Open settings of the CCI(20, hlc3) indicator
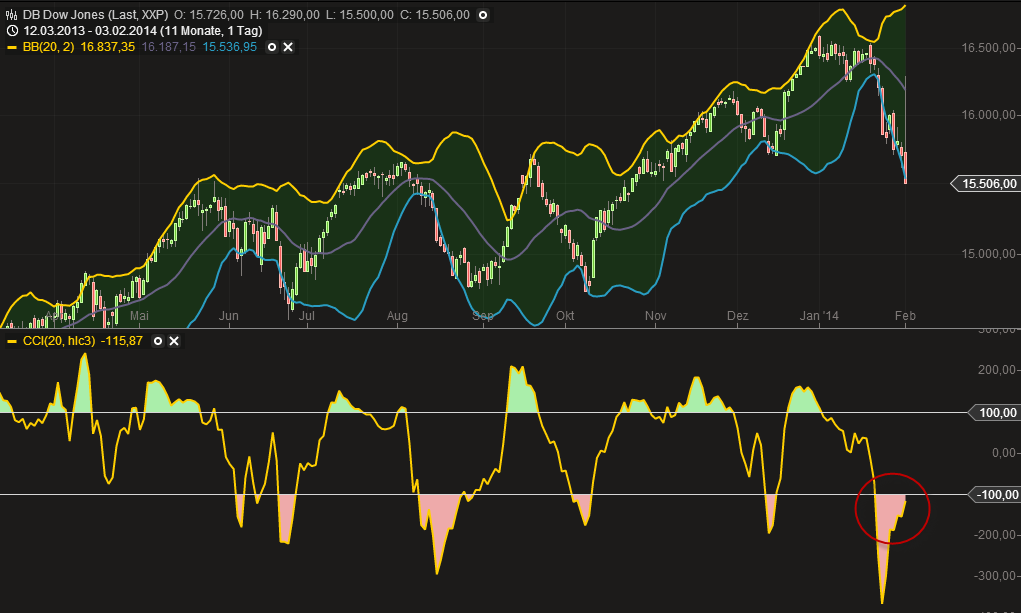Screen dimensions: 1021x613 (x=158, y=341)
